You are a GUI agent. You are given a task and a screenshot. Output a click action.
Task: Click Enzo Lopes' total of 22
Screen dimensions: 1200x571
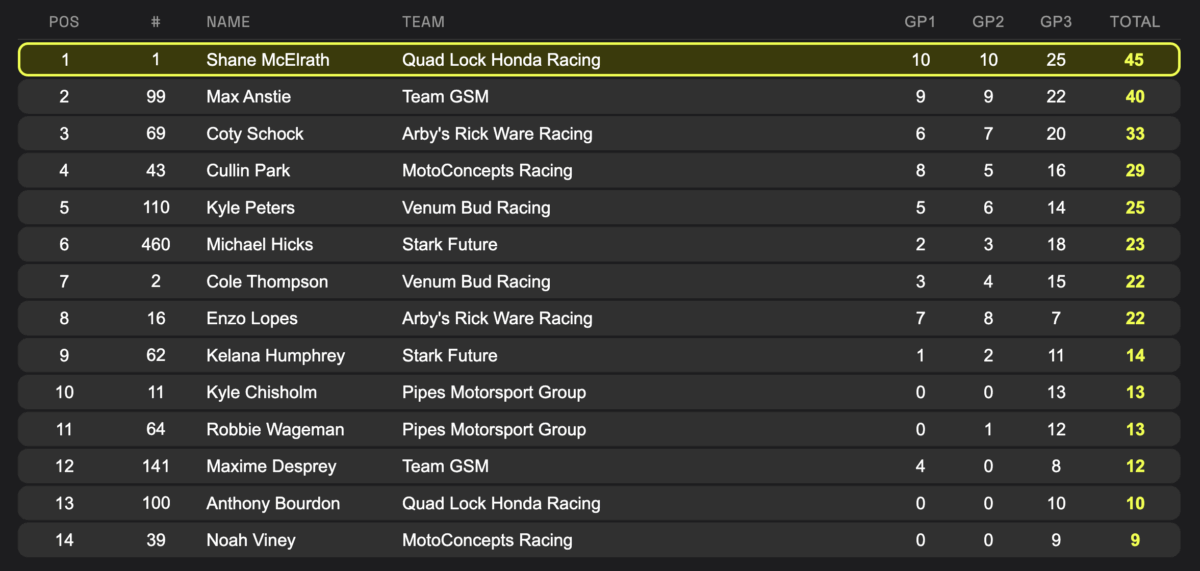point(1134,319)
